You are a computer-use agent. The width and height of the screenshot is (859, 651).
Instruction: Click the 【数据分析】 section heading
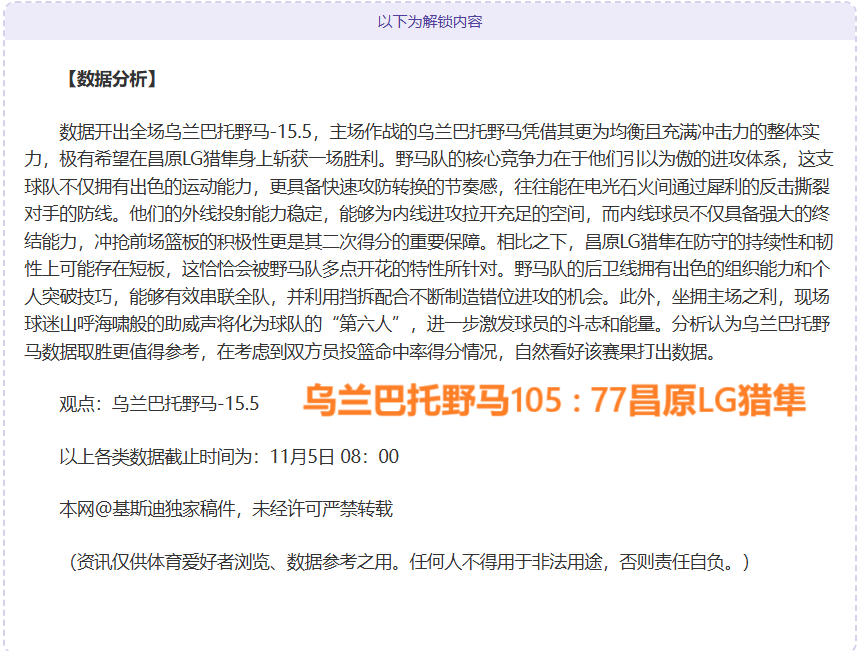pos(110,79)
